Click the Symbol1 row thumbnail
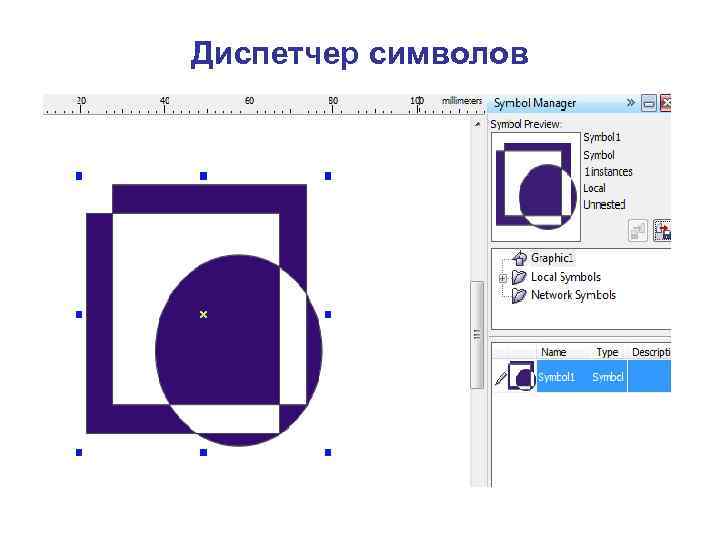 click(x=521, y=376)
